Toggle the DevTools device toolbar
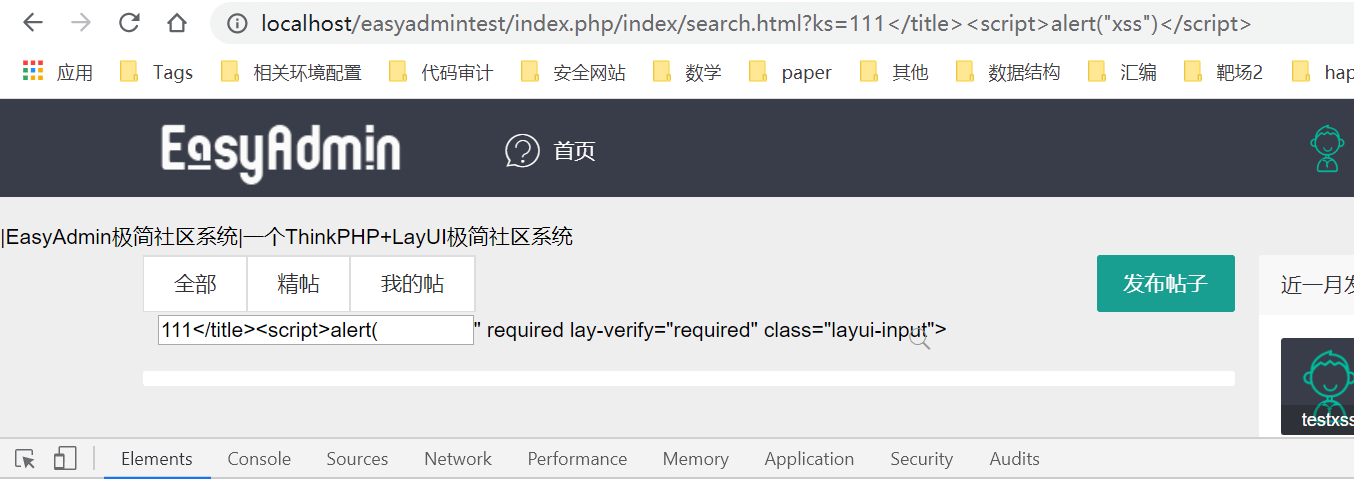Screen dimensions: 1354x483 coord(65,459)
